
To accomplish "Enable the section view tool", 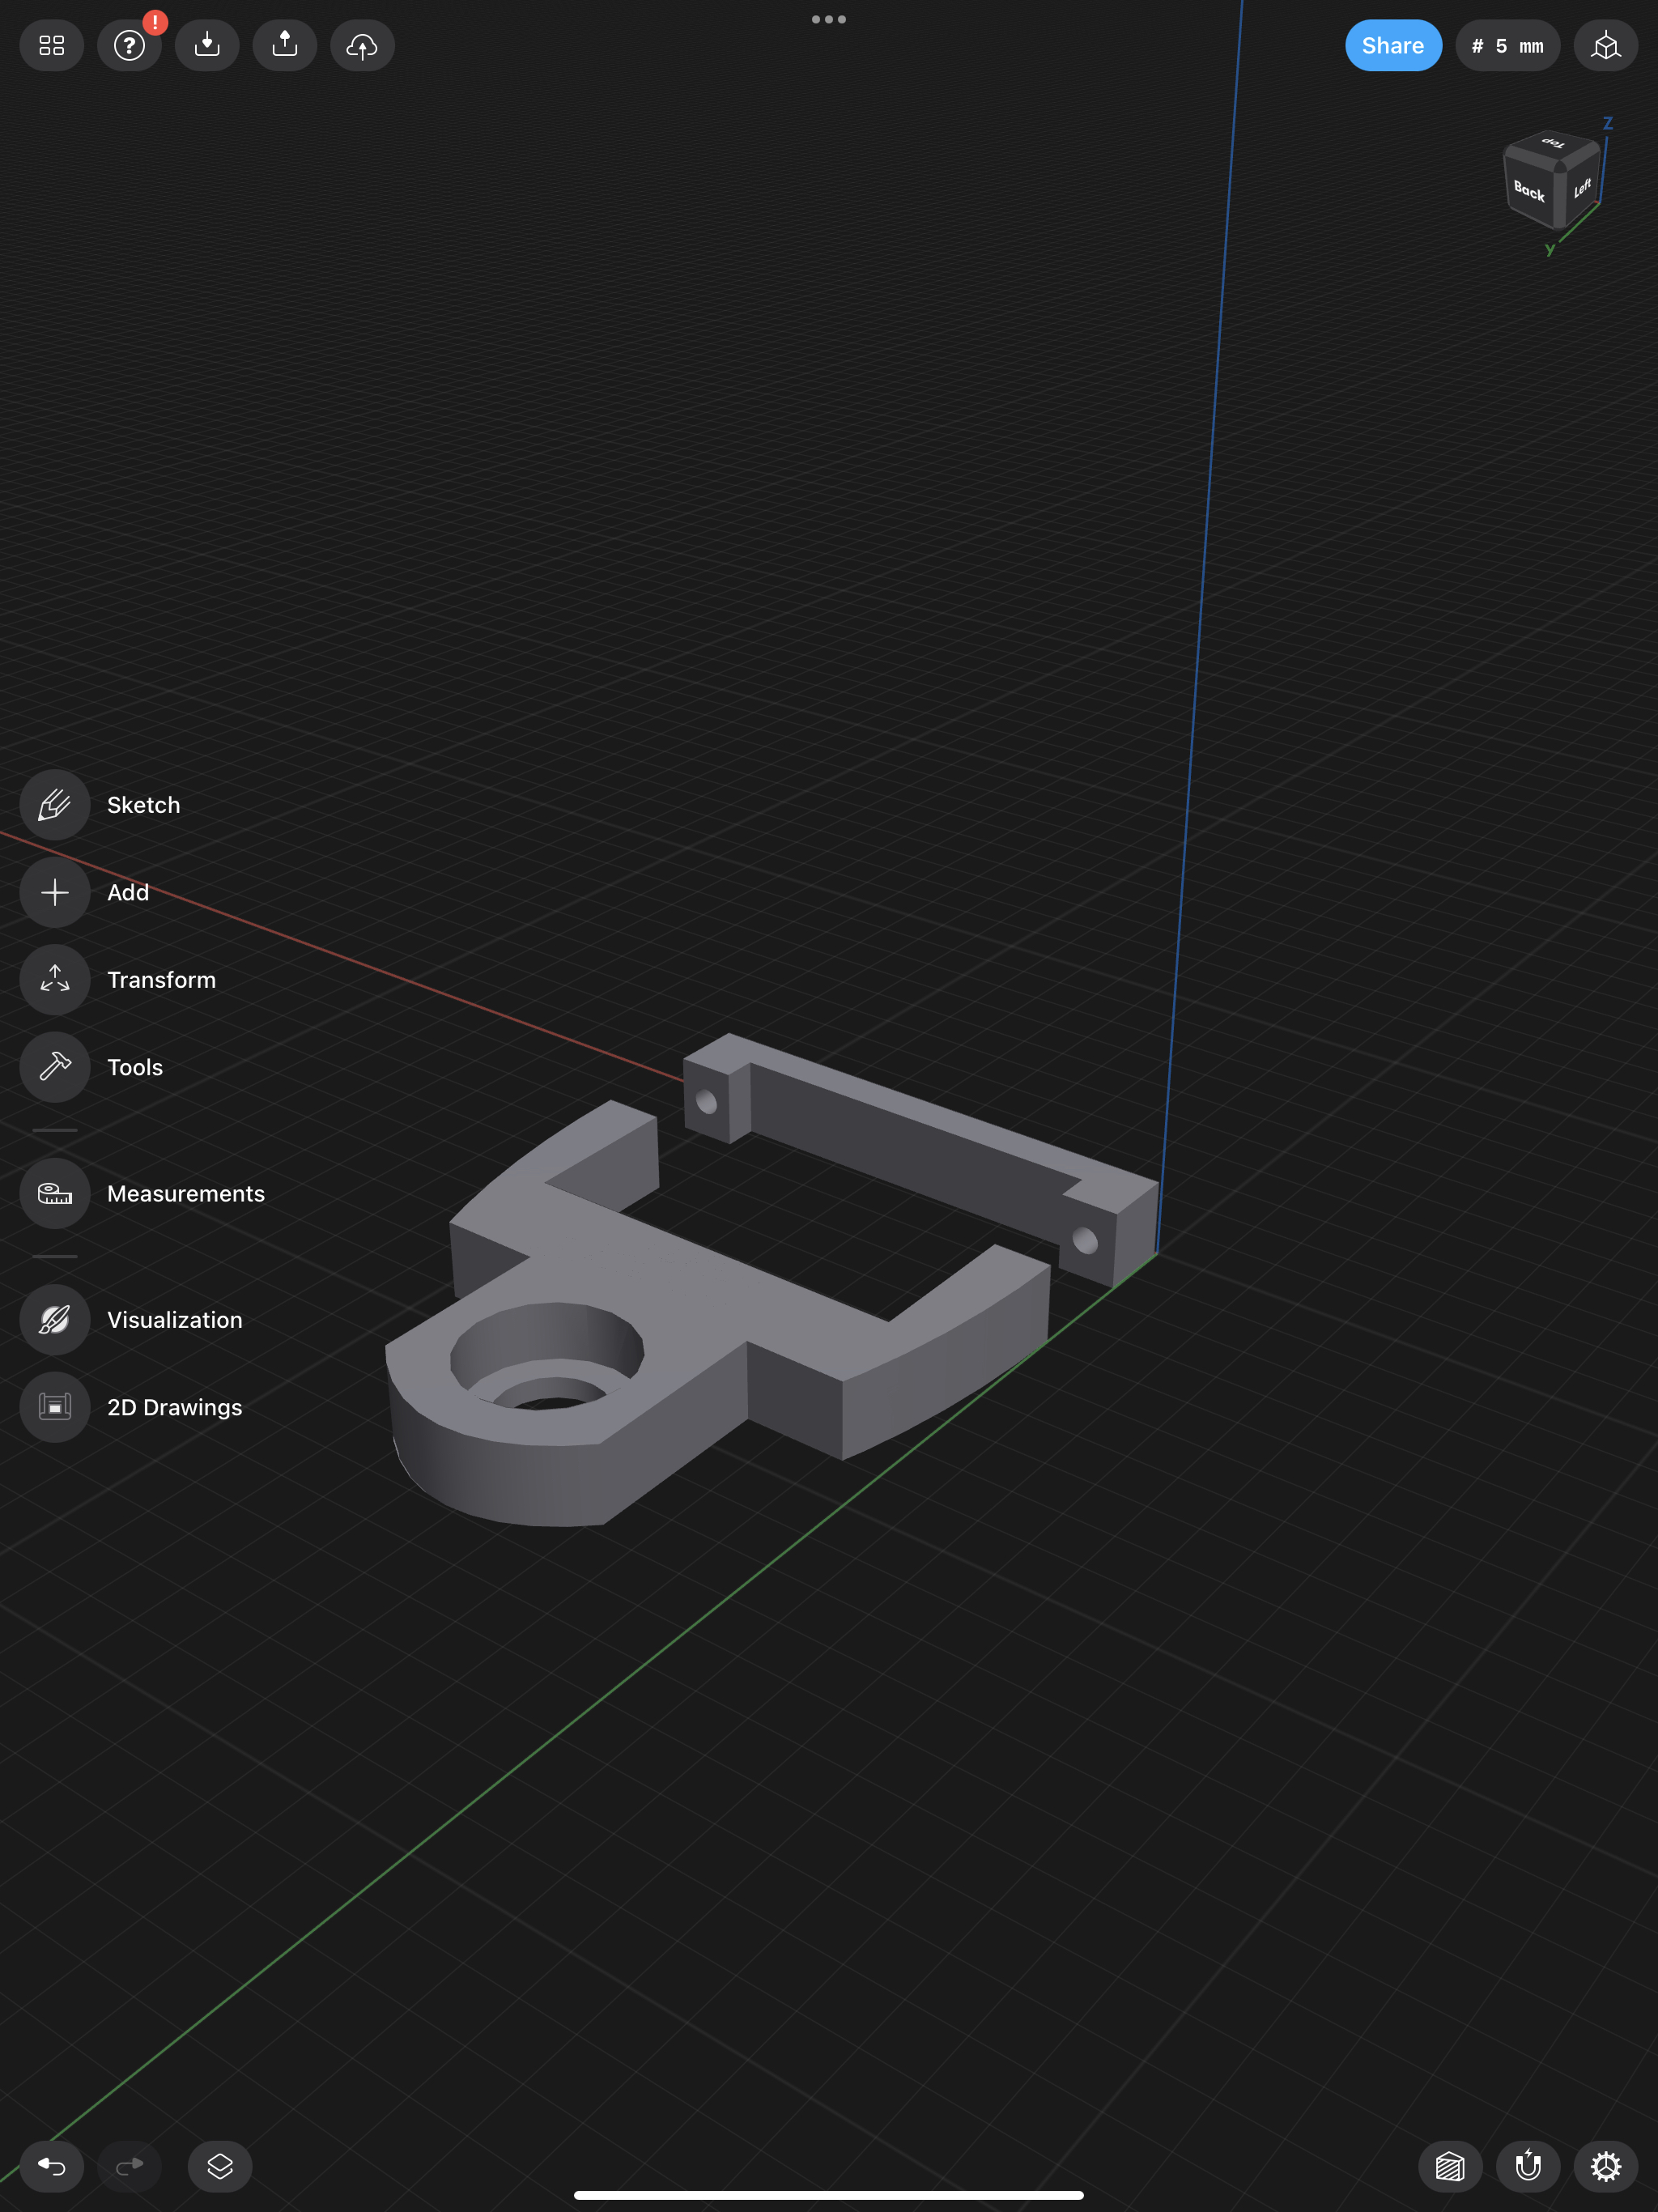I will [1451, 2166].
